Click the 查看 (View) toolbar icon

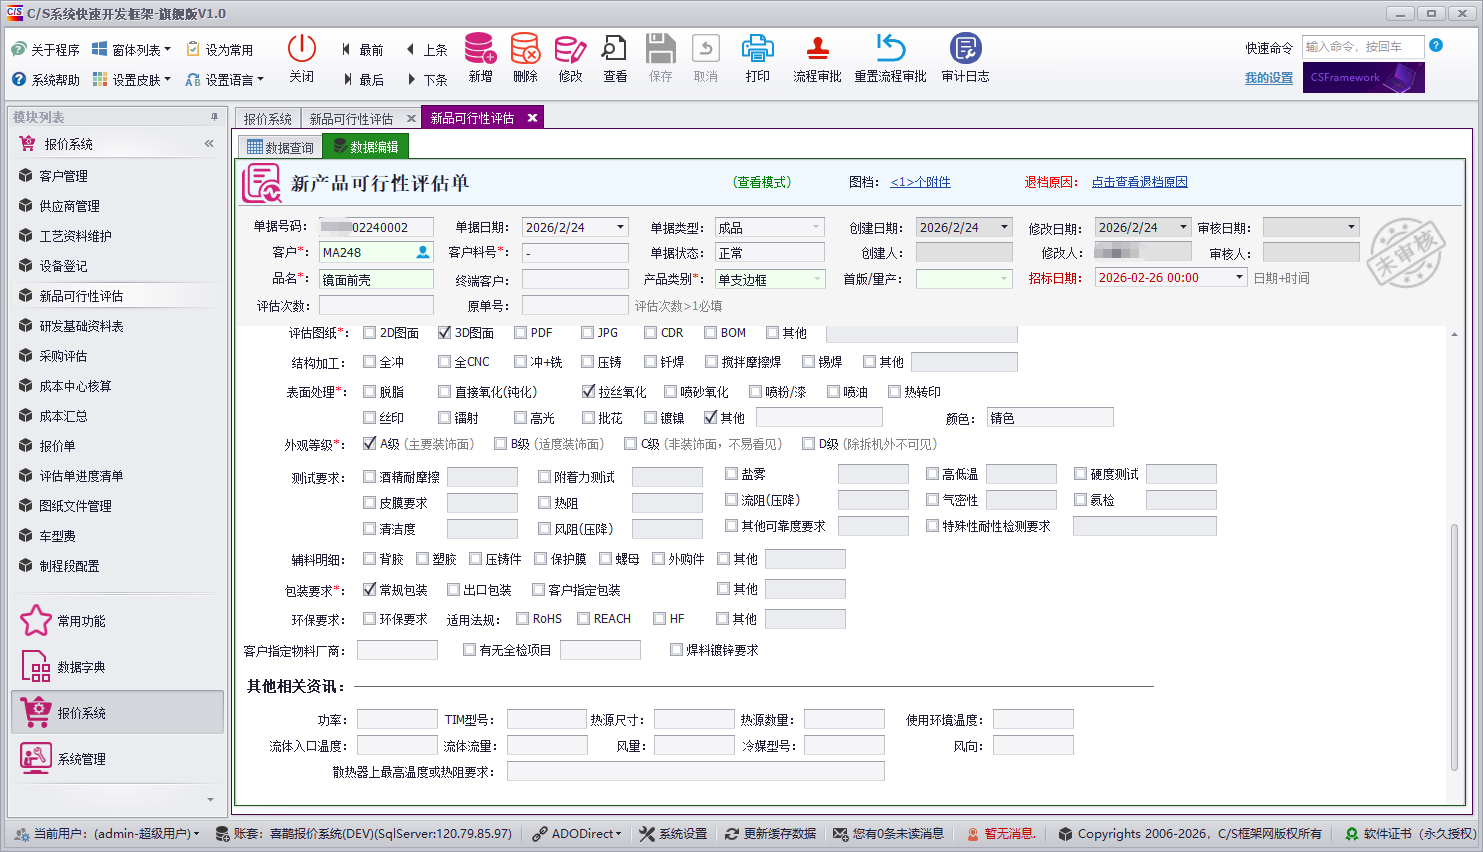tap(615, 48)
